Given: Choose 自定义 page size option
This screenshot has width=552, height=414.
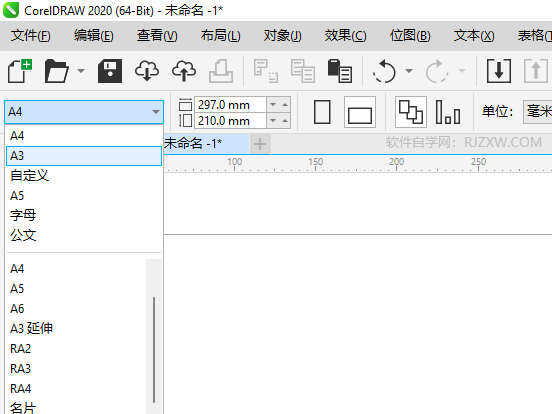Looking at the screenshot, I should click(x=84, y=175).
